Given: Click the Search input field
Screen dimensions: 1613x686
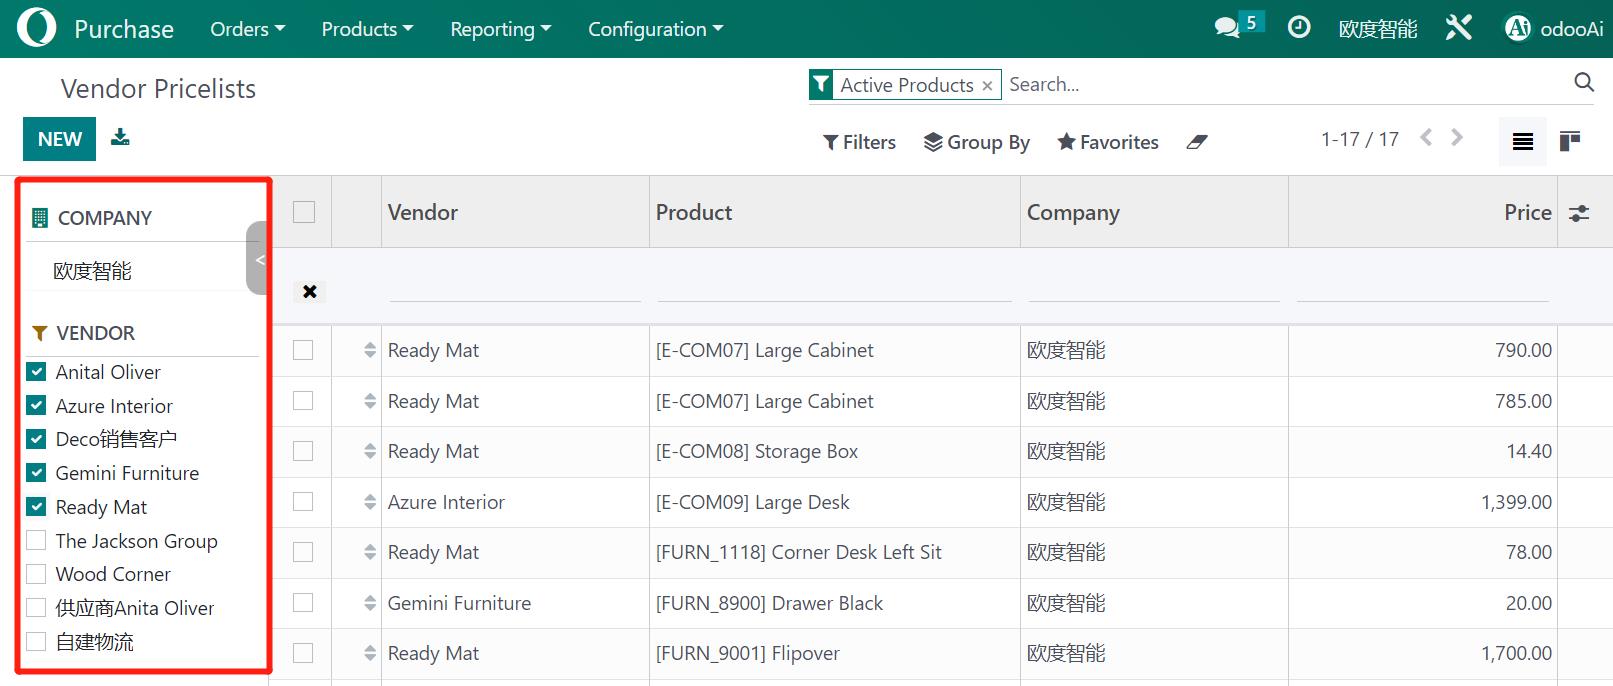Looking at the screenshot, I should (1285, 84).
